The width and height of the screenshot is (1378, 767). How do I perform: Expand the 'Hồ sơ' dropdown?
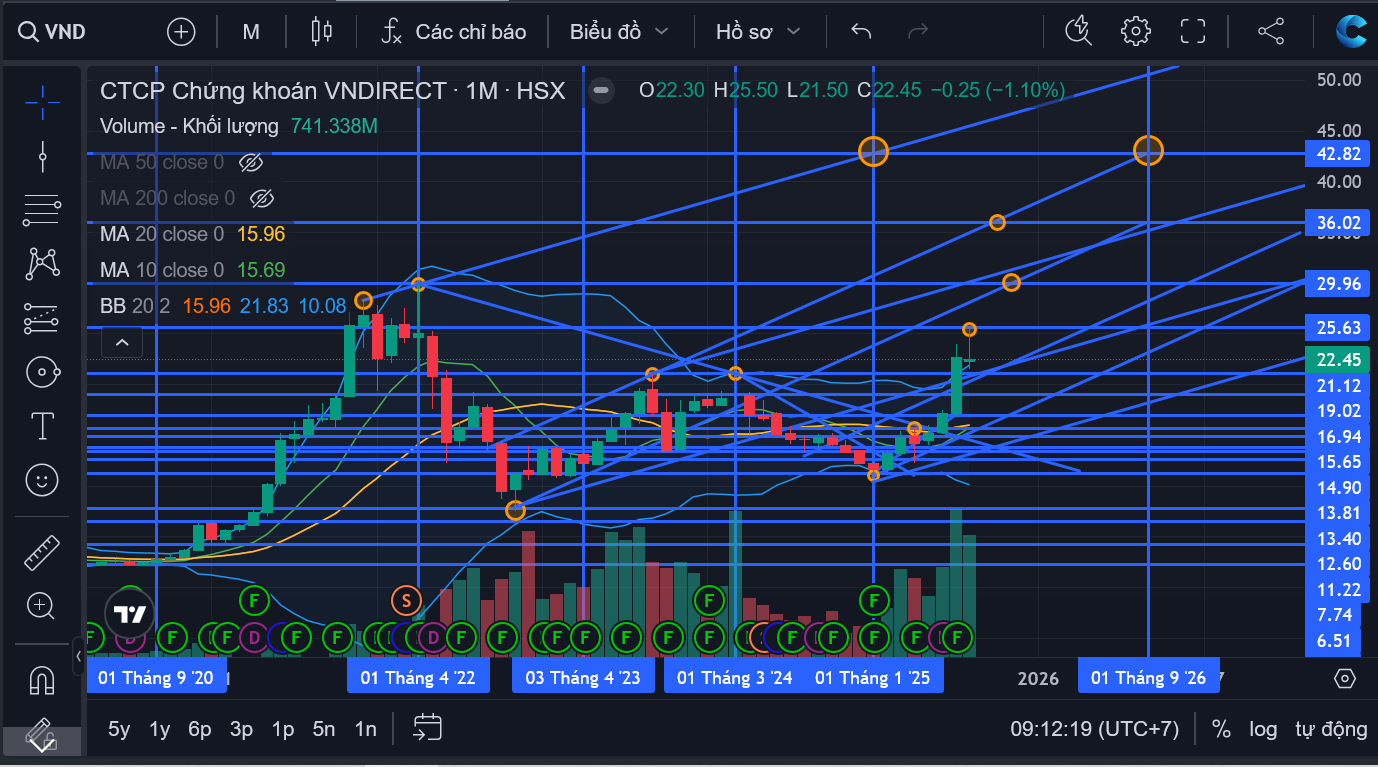758,32
